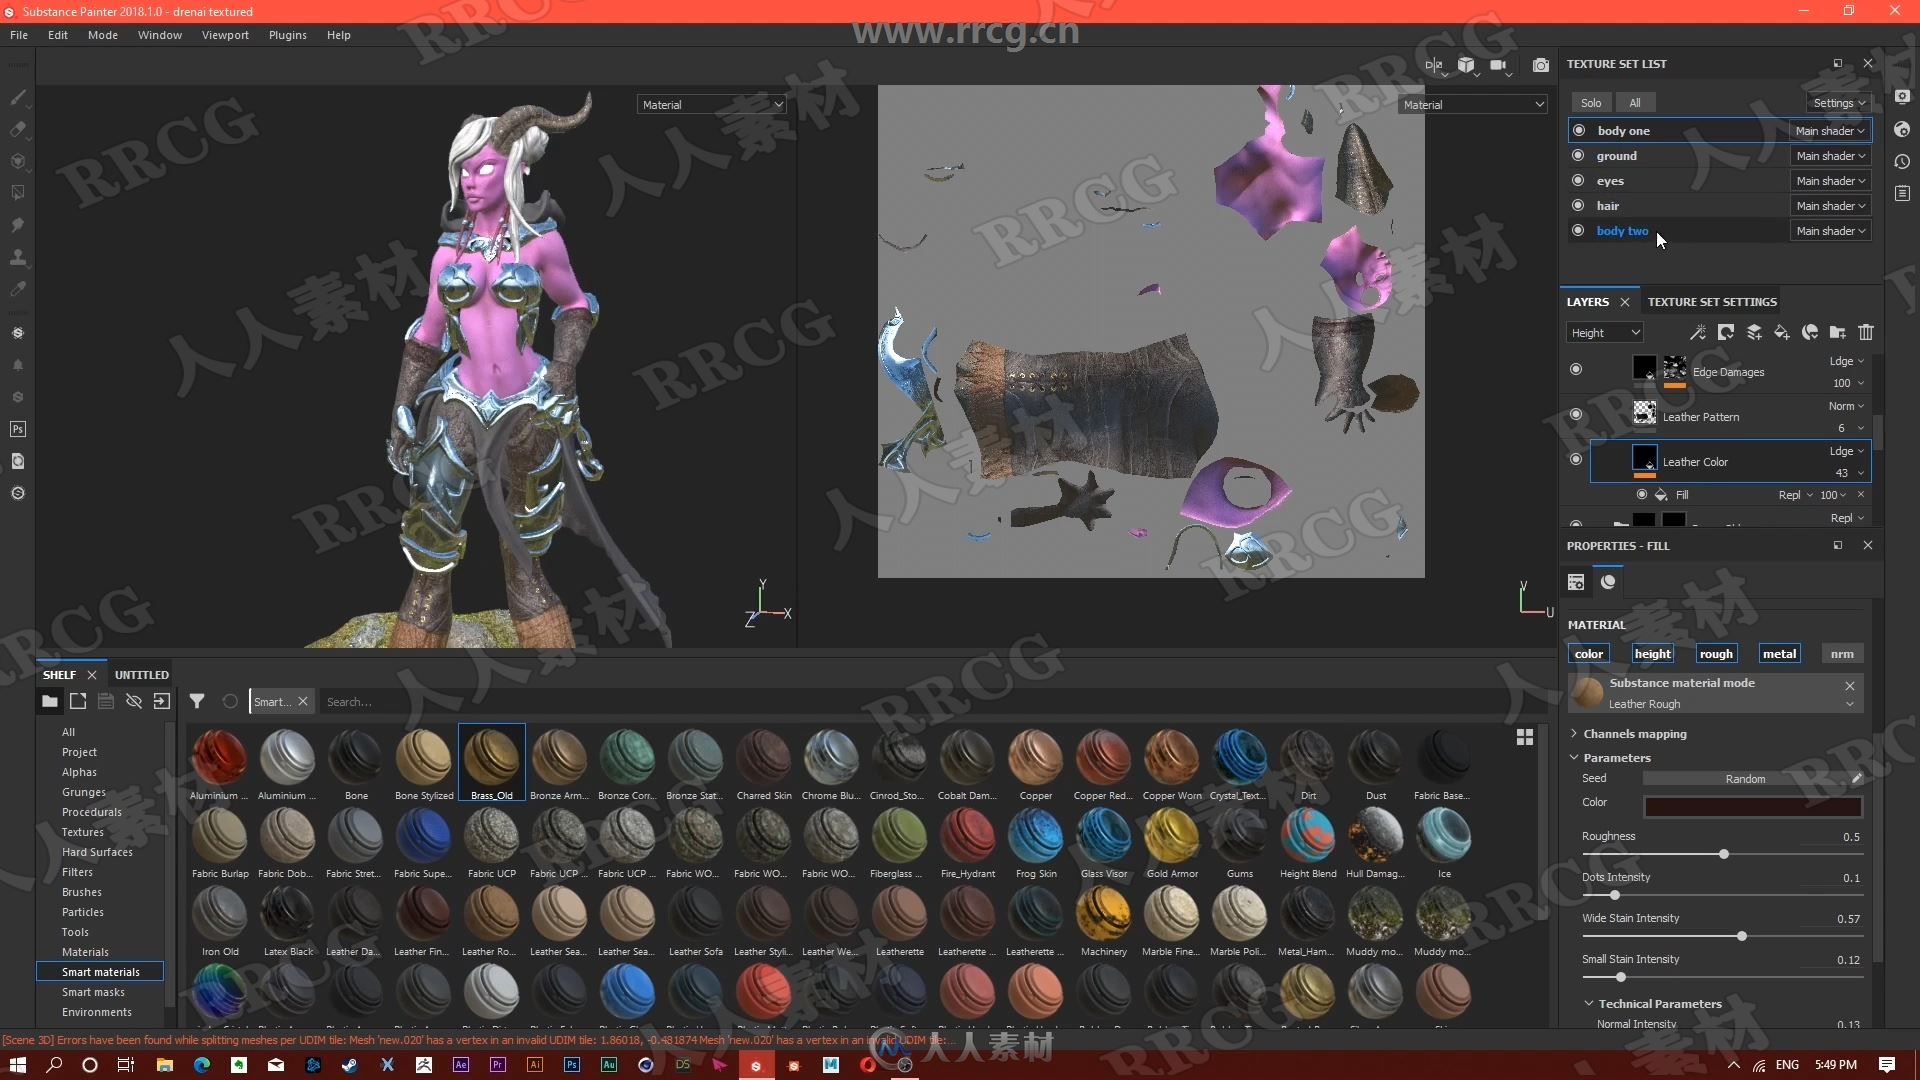The image size is (1920, 1080).
Task: Open Shader Settings icon on right dock
Action: coord(1902,129)
